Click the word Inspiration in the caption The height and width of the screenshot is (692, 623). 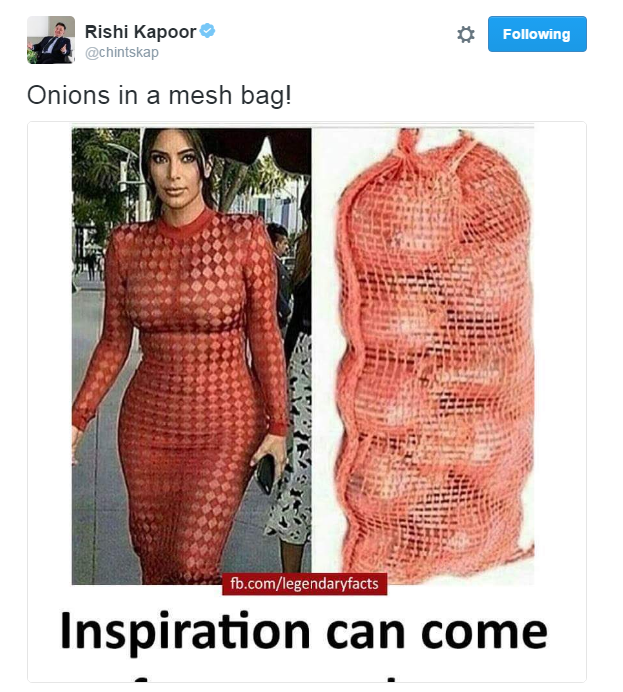click(185, 633)
